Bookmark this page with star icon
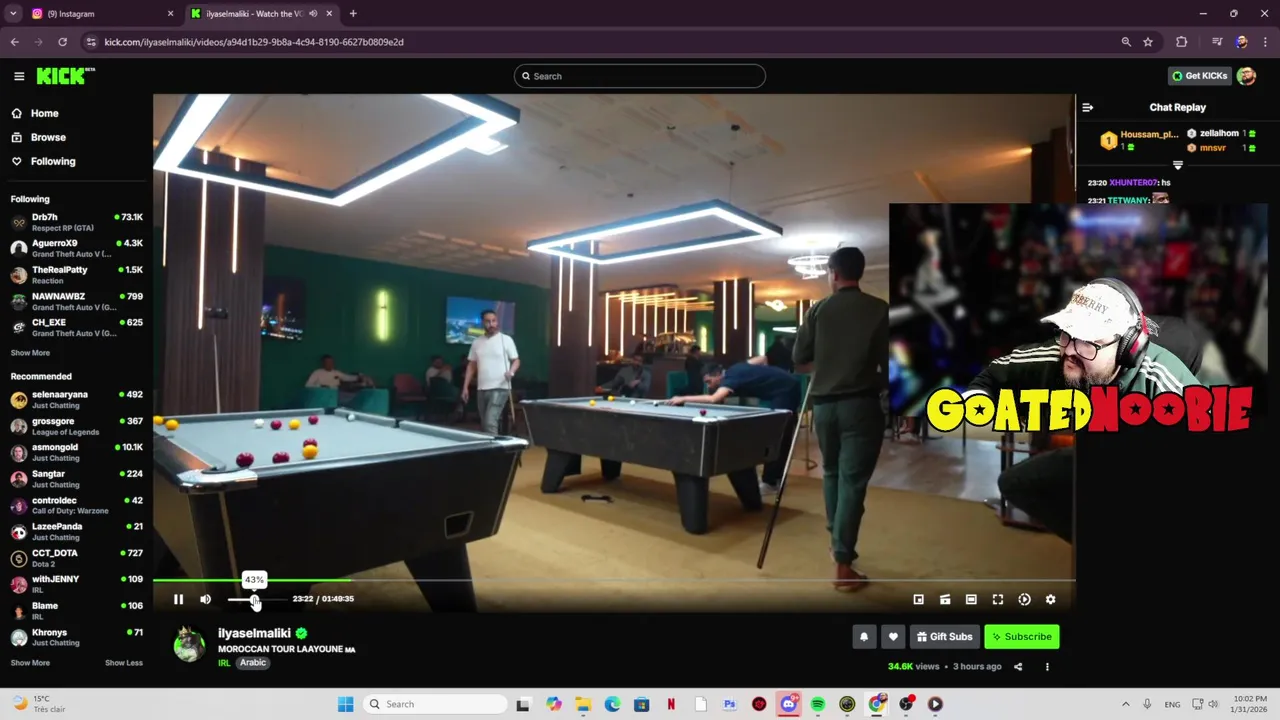Image resolution: width=1280 pixels, height=720 pixels. pyautogui.click(x=1148, y=42)
